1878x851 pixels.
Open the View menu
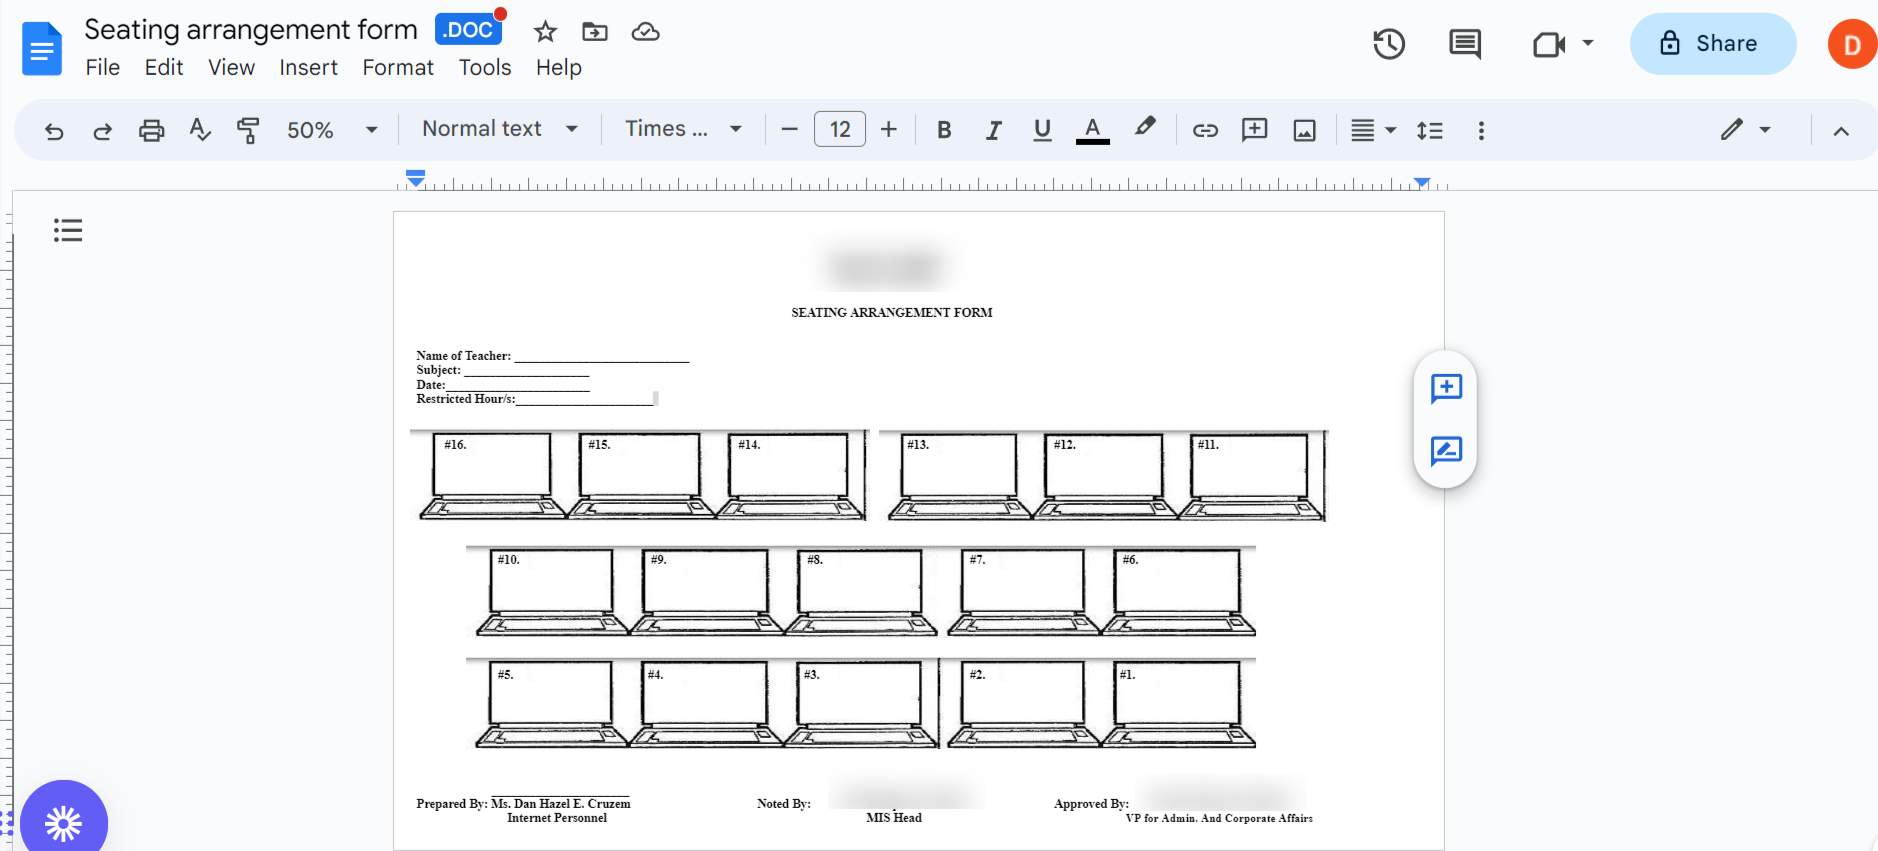(x=231, y=67)
